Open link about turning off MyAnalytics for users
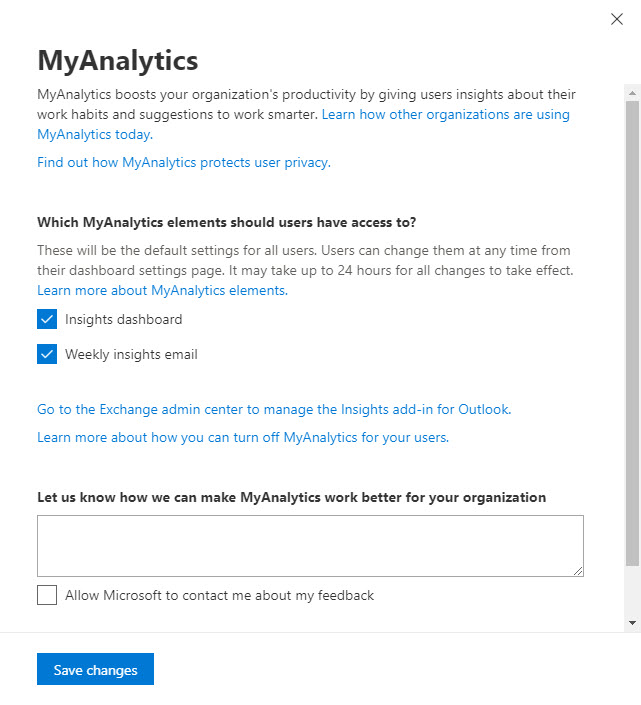 coord(242,437)
